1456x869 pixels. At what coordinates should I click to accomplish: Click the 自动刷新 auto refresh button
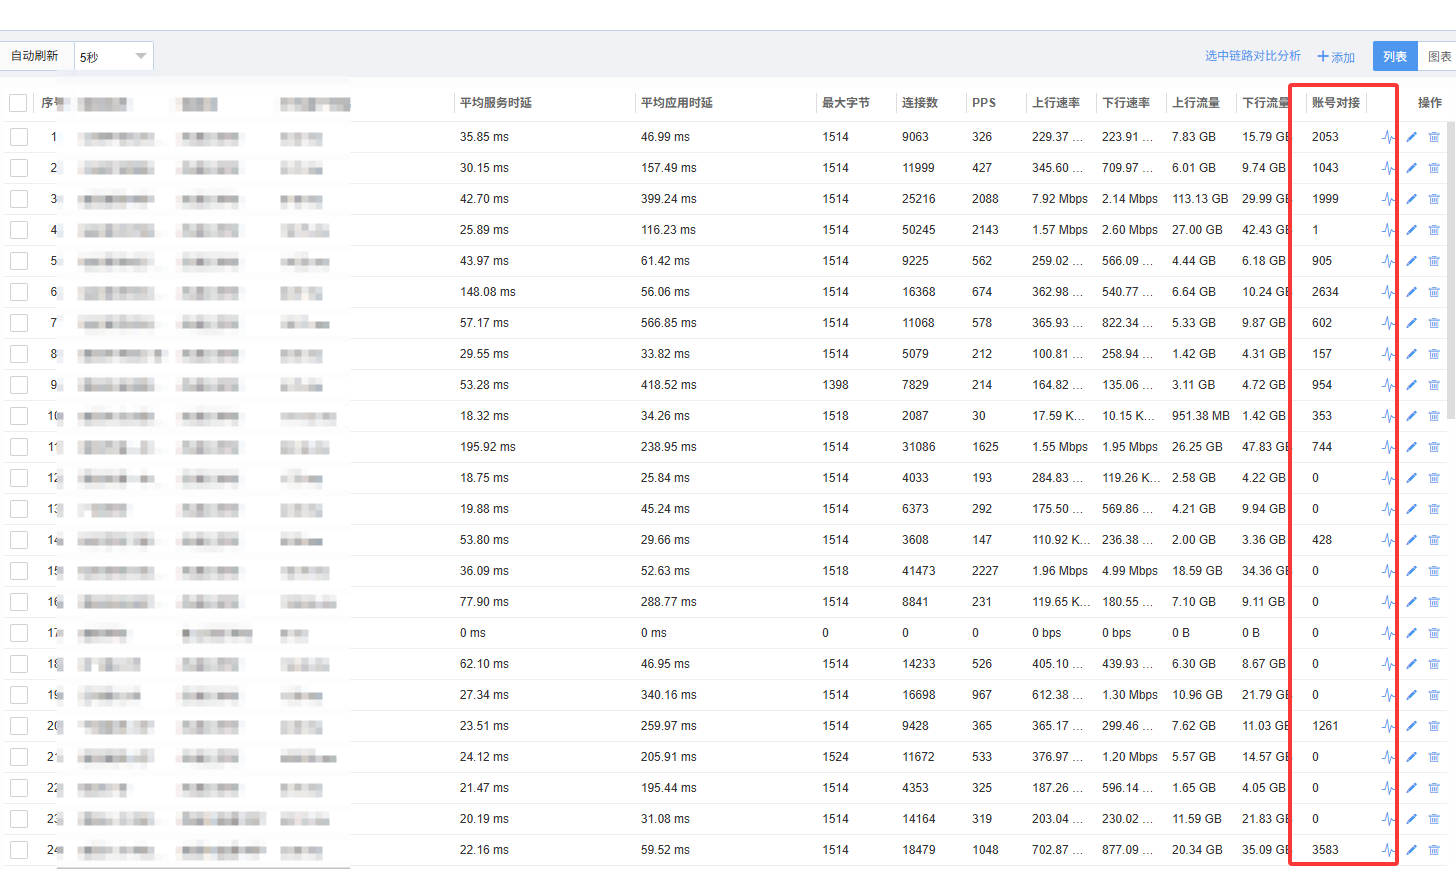coord(36,56)
